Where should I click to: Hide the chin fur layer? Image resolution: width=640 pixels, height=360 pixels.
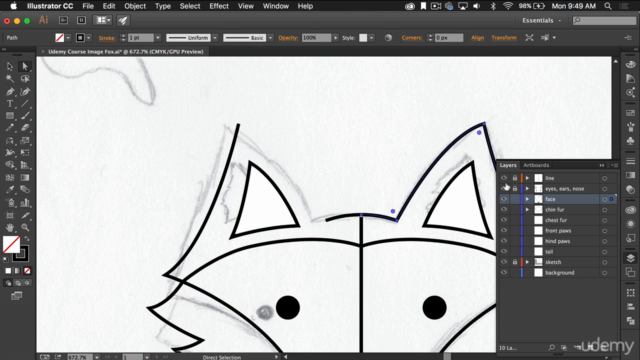point(504,210)
